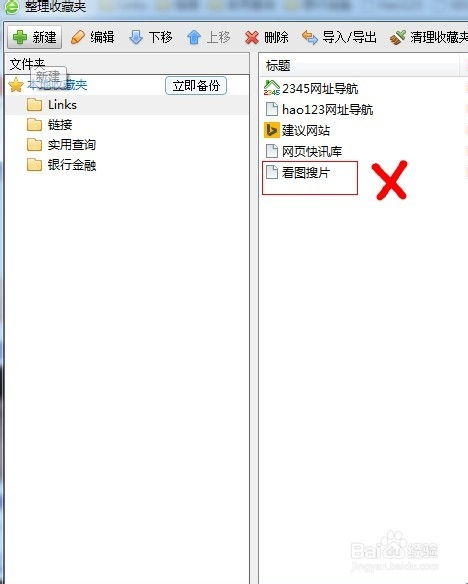
Task: Click the red X 删除 delete icon
Action: tap(252, 37)
